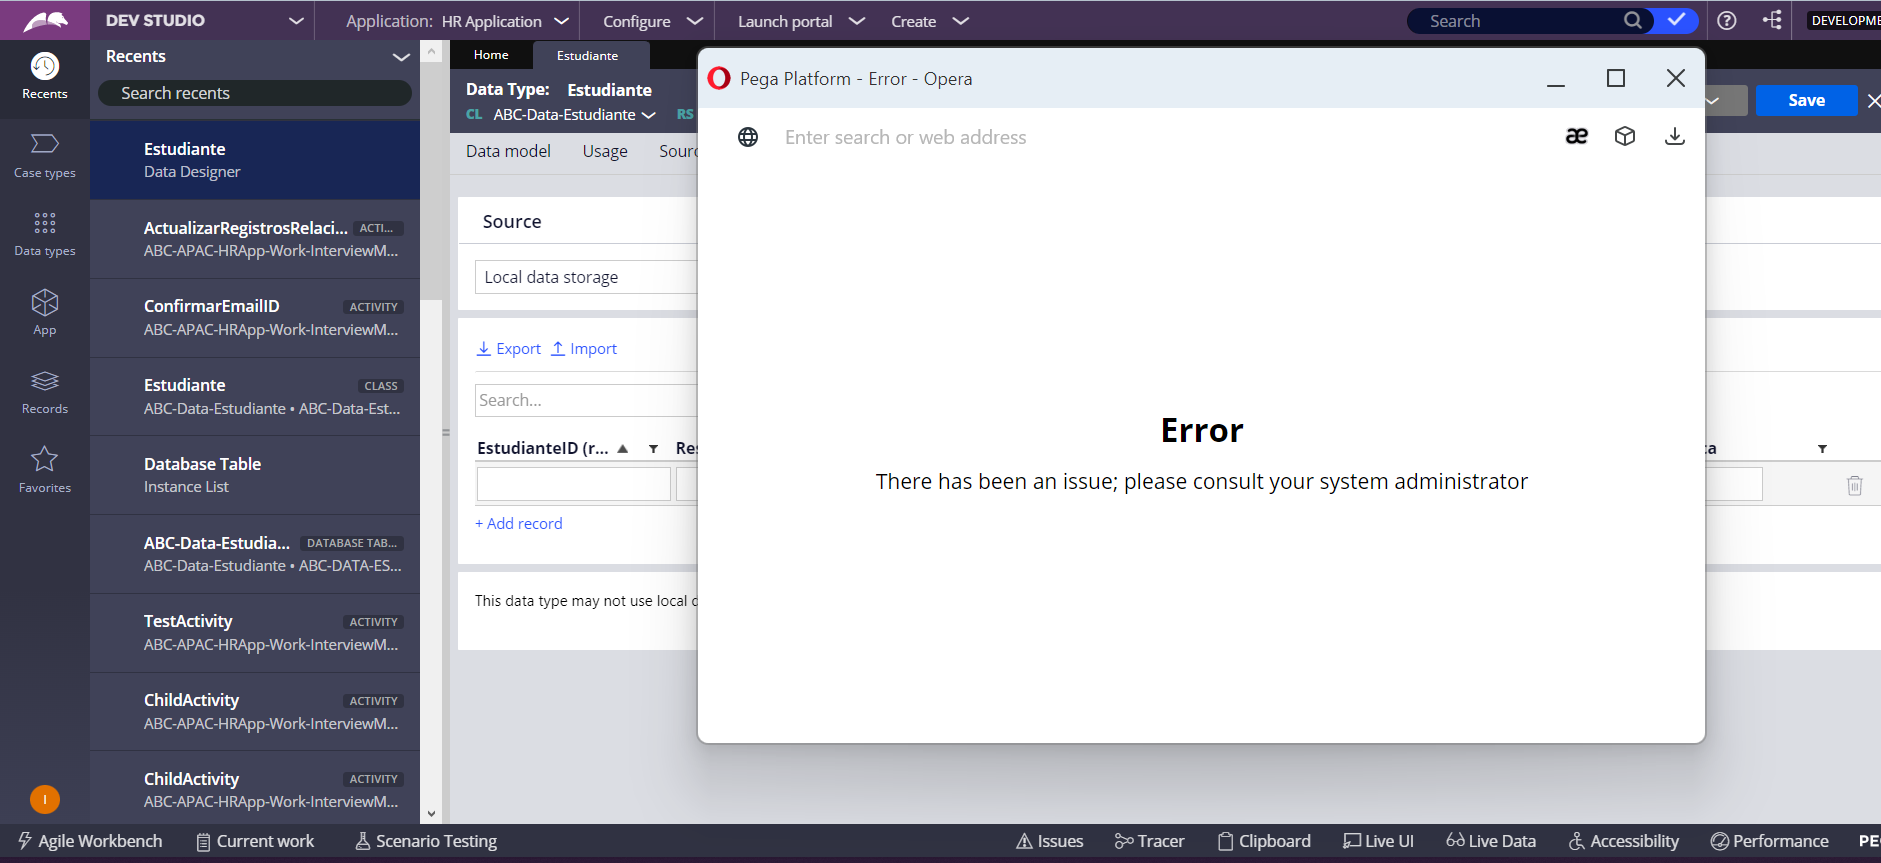The height and width of the screenshot is (863, 1881).
Task: Click the trash delete record icon
Action: point(1855,485)
